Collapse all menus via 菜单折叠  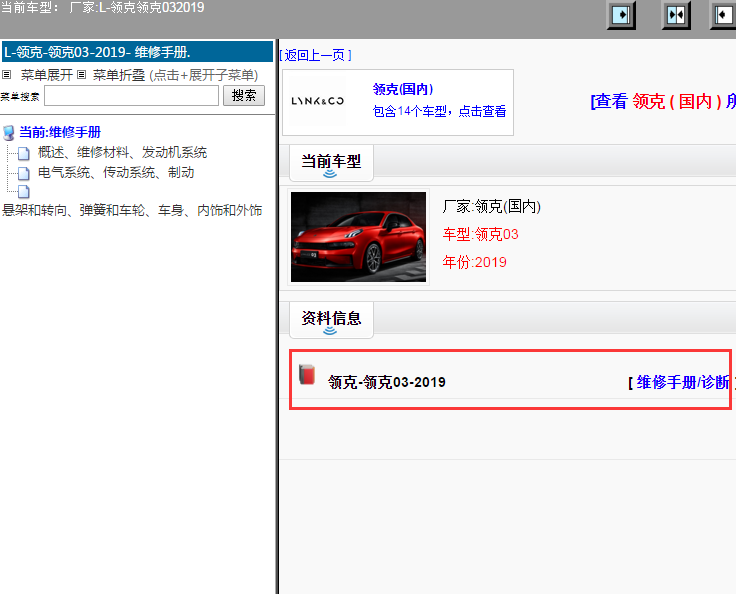coord(119,75)
